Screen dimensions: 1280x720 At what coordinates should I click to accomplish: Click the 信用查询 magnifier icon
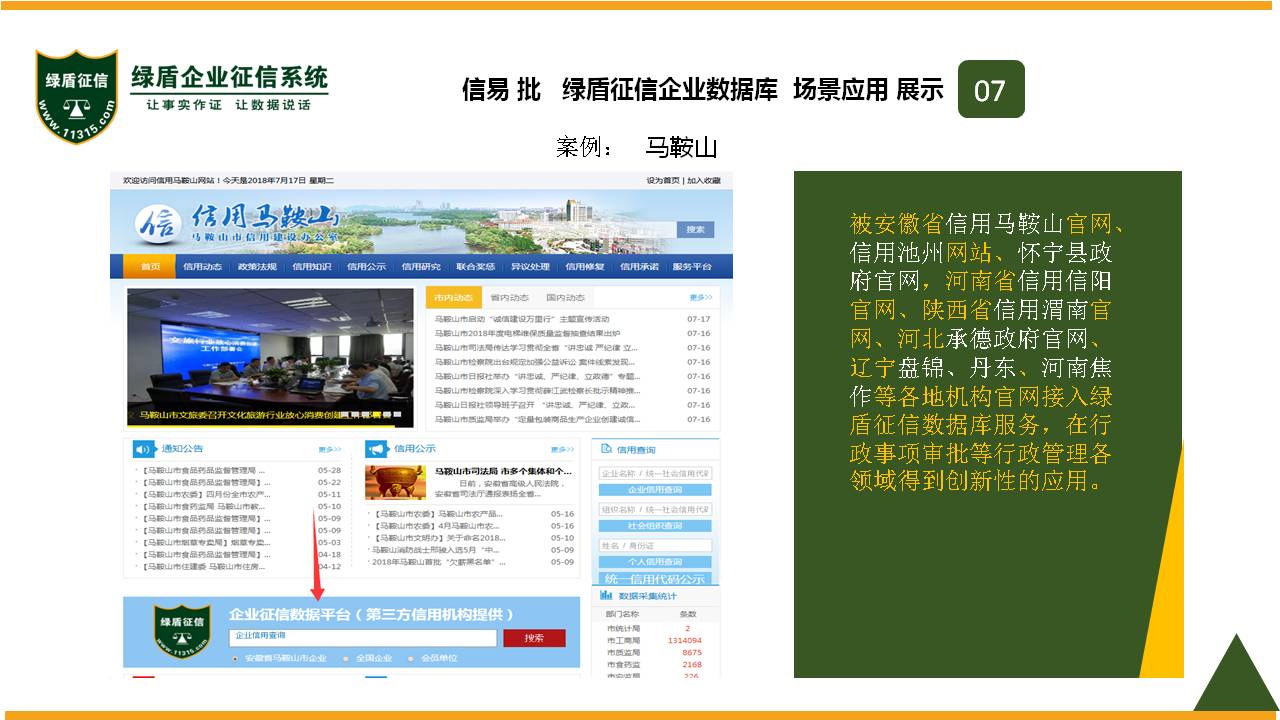tap(606, 450)
